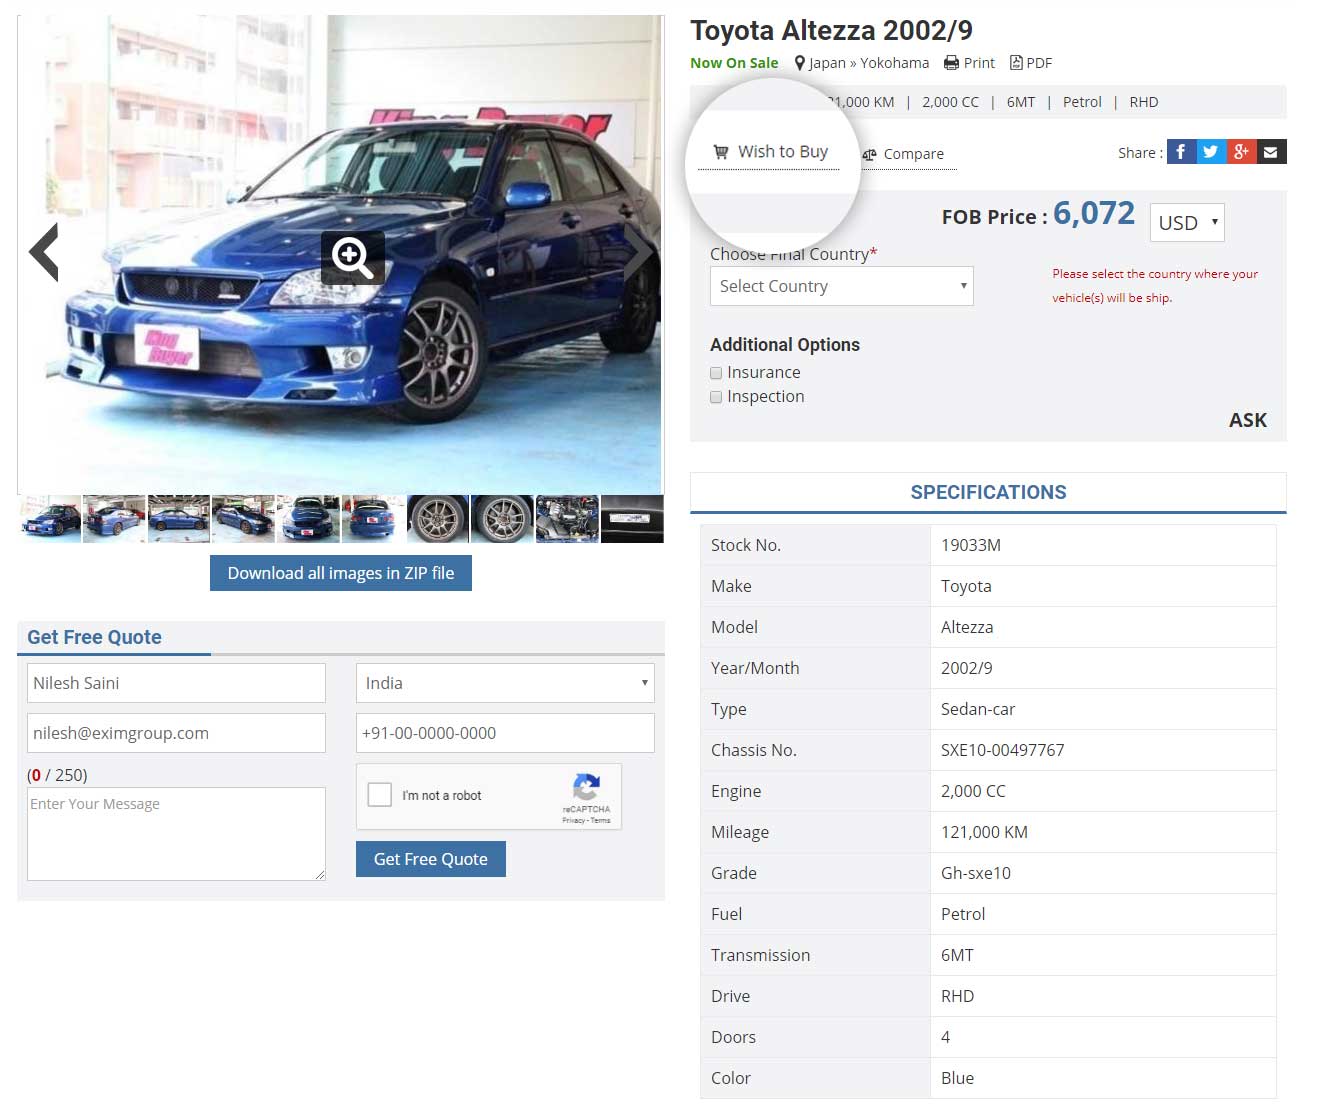The height and width of the screenshot is (1108, 1325).
Task: Click the Get Free Quote heading tab
Action: click(x=94, y=637)
